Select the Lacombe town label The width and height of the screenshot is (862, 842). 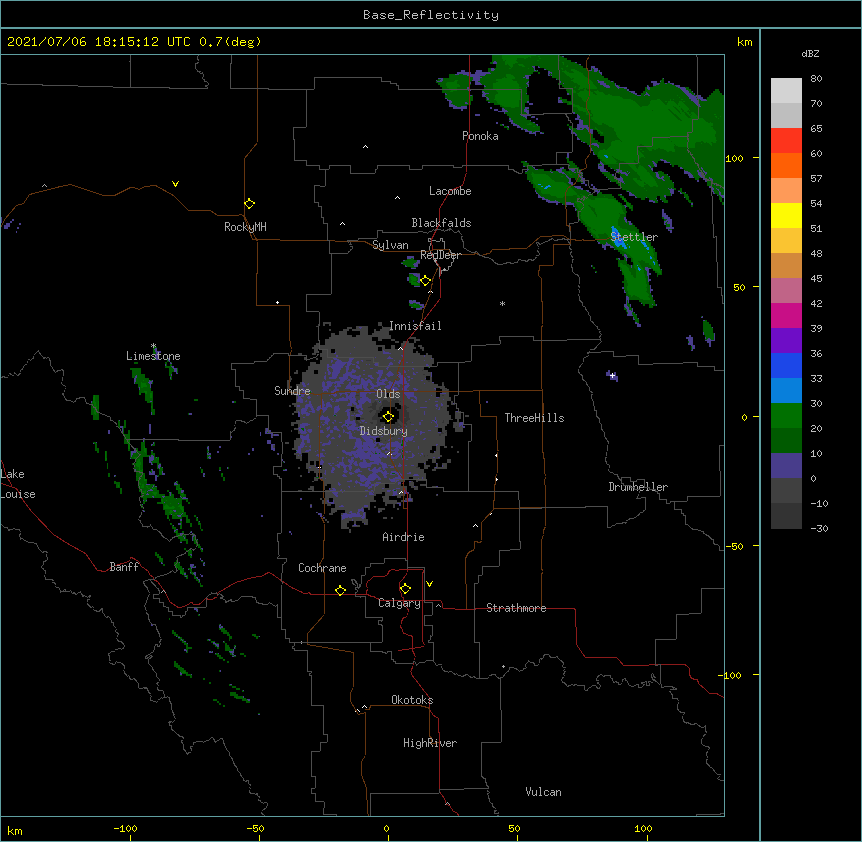450,191
